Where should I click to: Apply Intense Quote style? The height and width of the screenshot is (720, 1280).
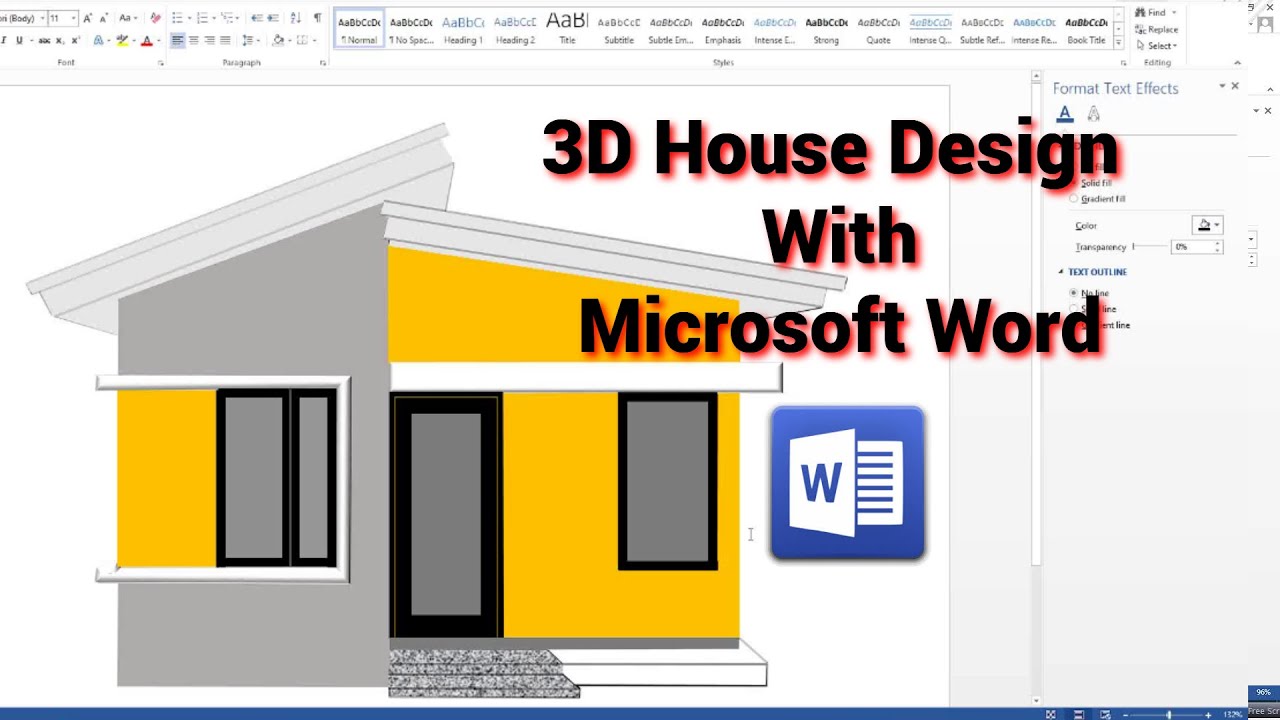coord(930,29)
